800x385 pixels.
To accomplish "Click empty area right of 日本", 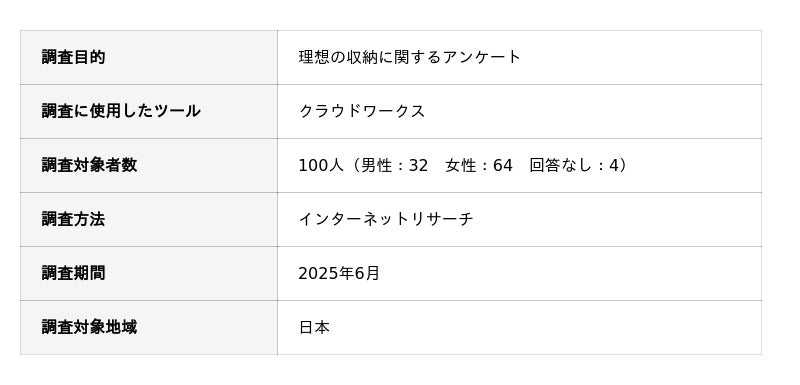I will pyautogui.click(x=546, y=327).
